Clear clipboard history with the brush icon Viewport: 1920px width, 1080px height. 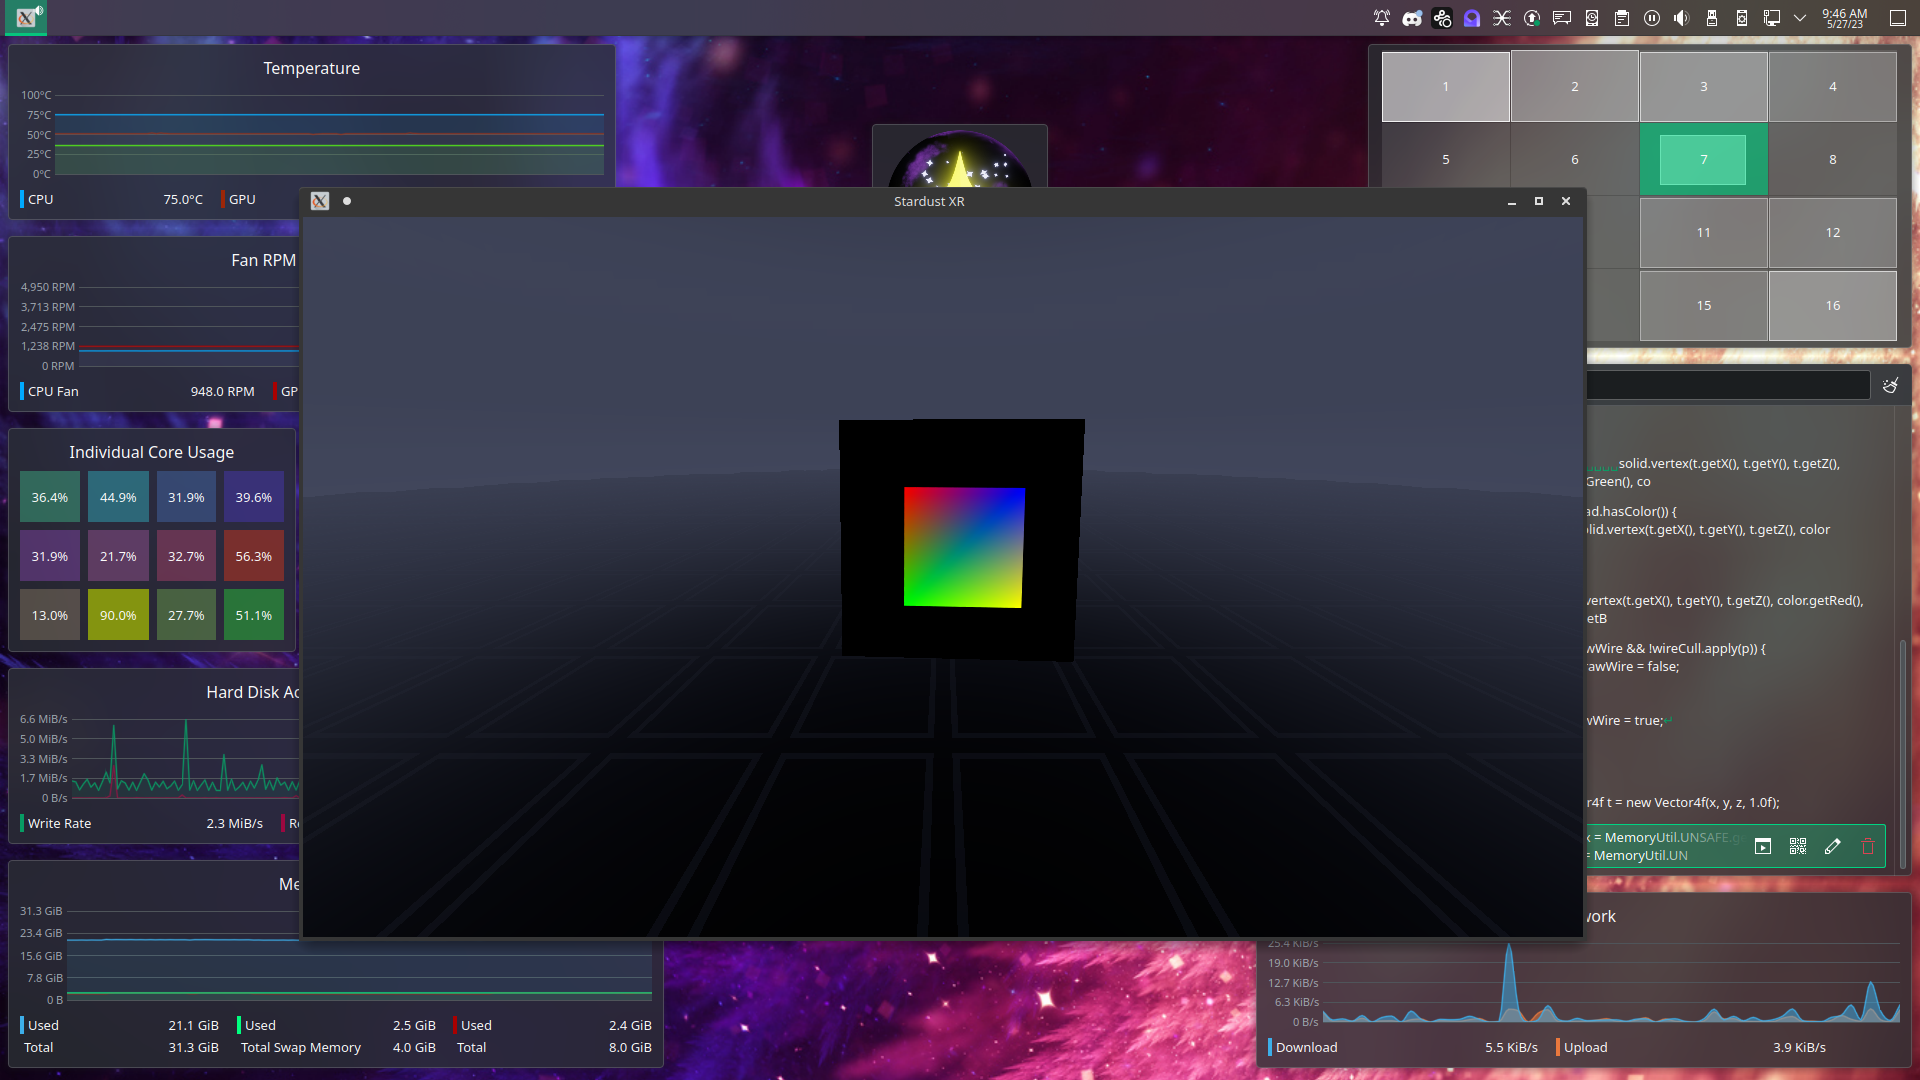(x=1892, y=384)
